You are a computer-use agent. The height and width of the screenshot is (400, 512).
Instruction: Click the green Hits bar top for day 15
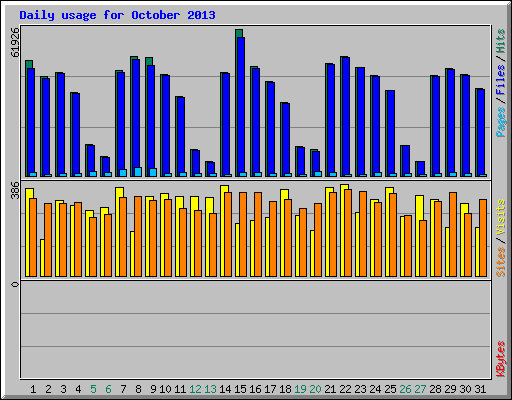(x=239, y=33)
